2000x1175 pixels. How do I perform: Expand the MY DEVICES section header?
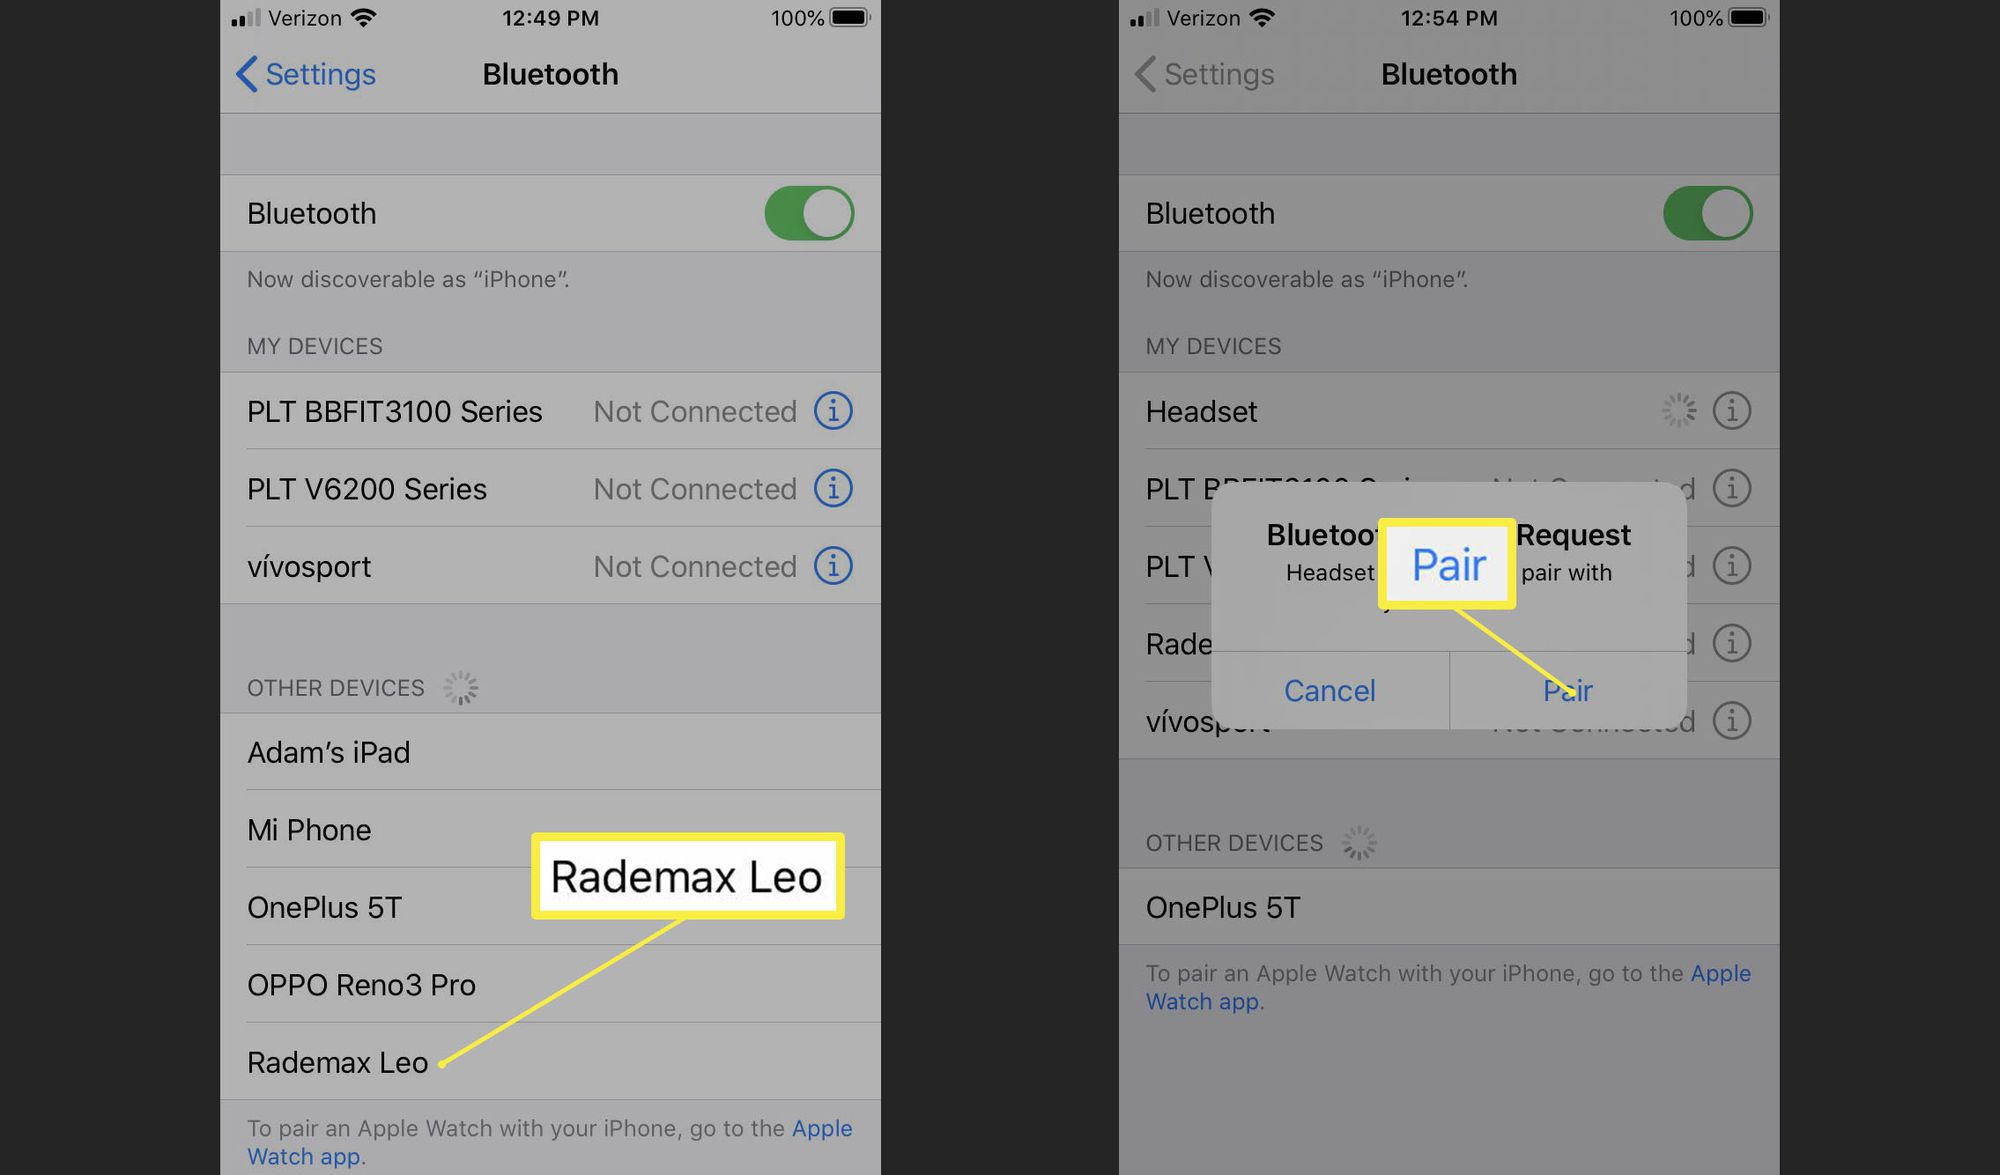[x=315, y=347]
